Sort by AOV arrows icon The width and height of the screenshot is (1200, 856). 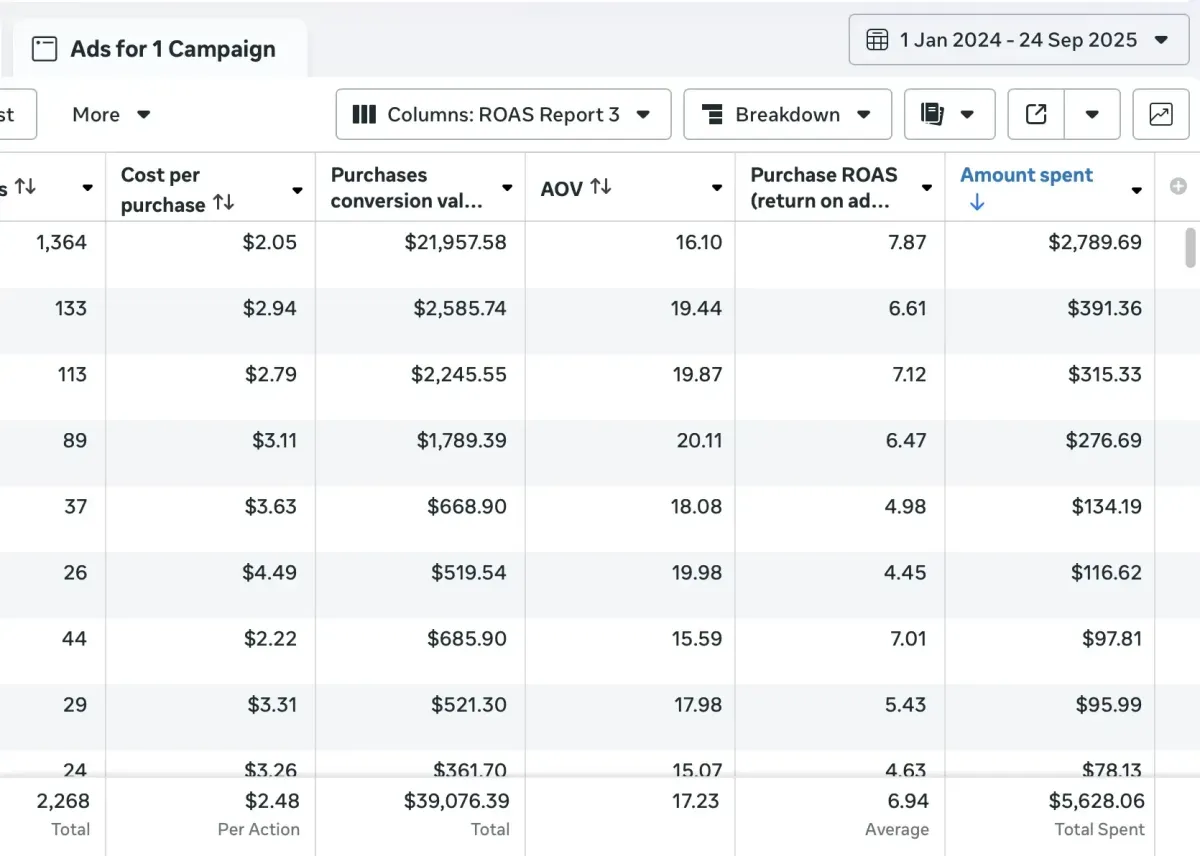point(601,186)
